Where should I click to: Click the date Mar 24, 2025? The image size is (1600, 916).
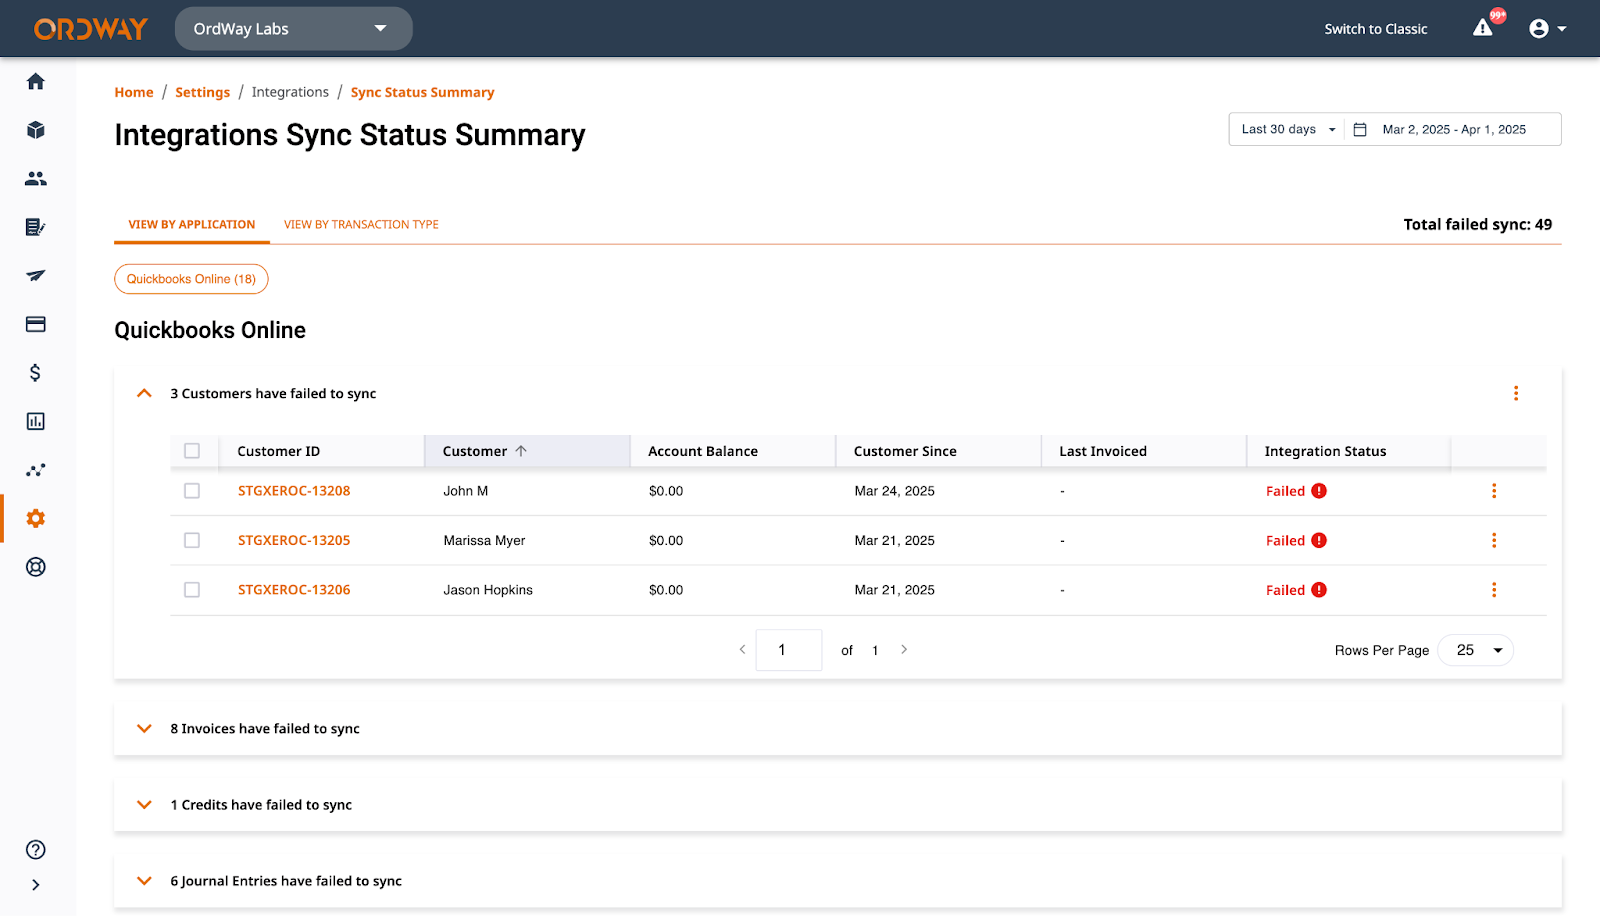click(894, 491)
